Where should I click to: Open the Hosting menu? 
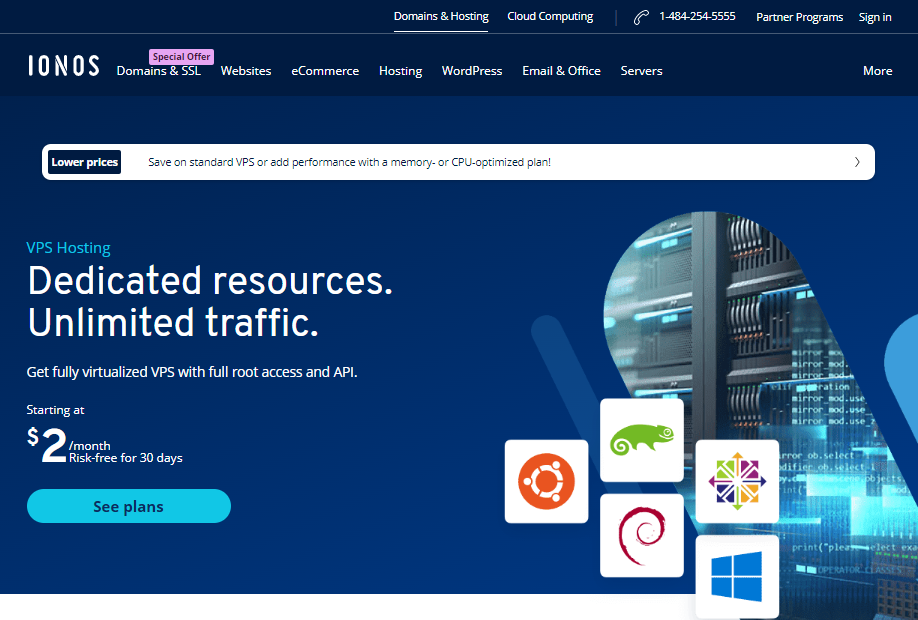point(400,71)
